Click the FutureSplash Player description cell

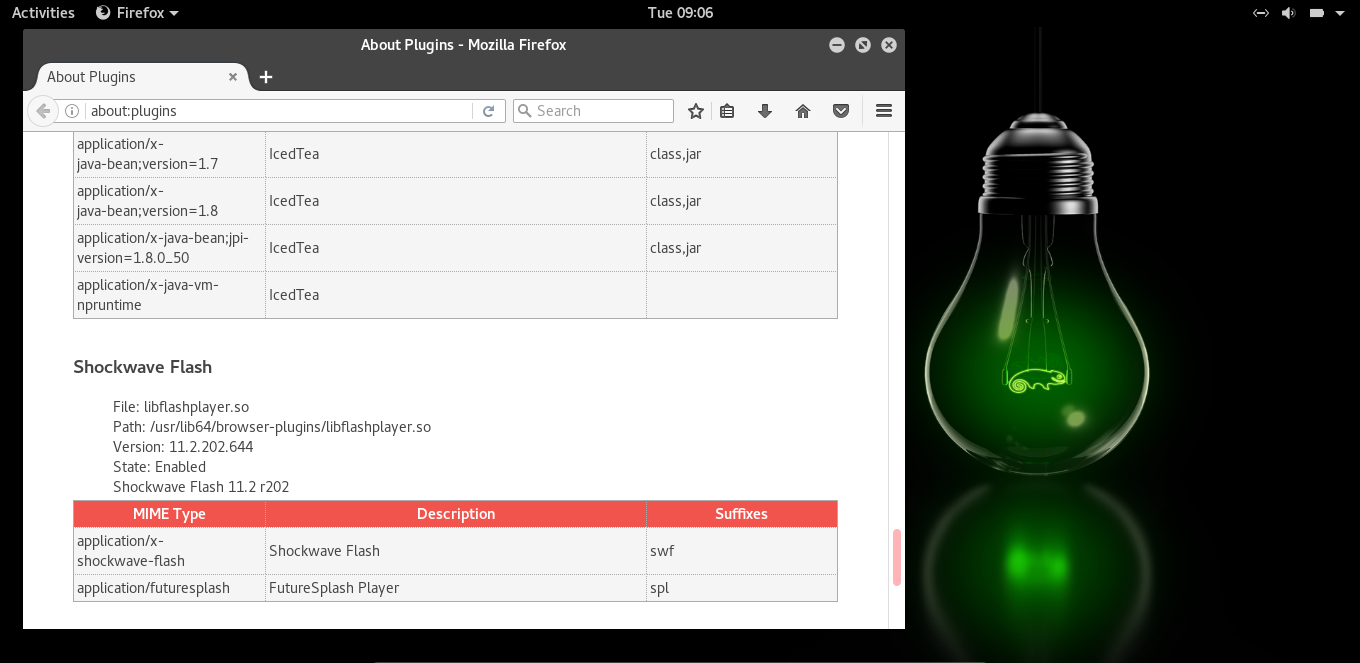(x=456, y=588)
